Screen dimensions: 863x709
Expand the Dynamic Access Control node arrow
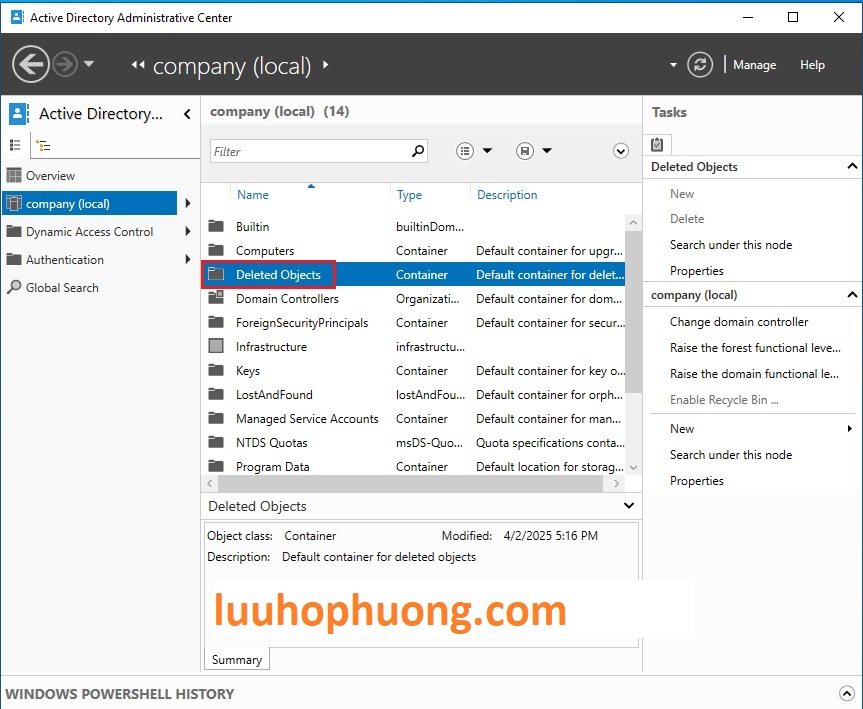point(187,232)
